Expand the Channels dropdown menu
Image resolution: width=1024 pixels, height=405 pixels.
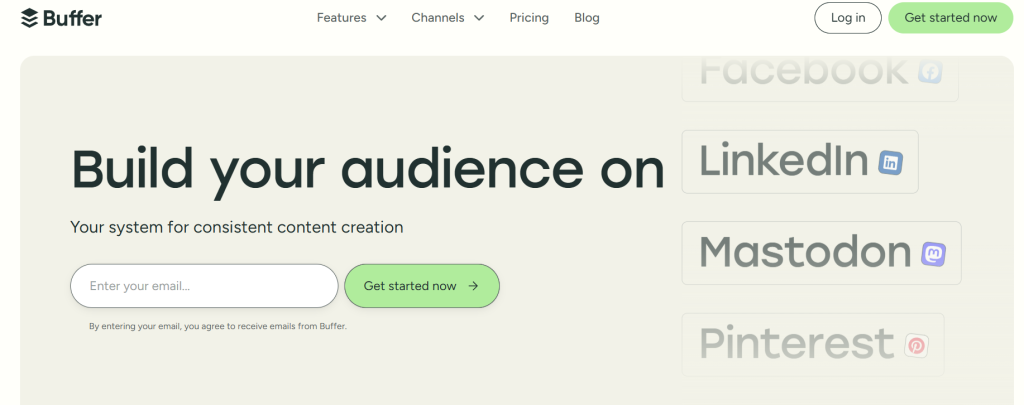447,18
